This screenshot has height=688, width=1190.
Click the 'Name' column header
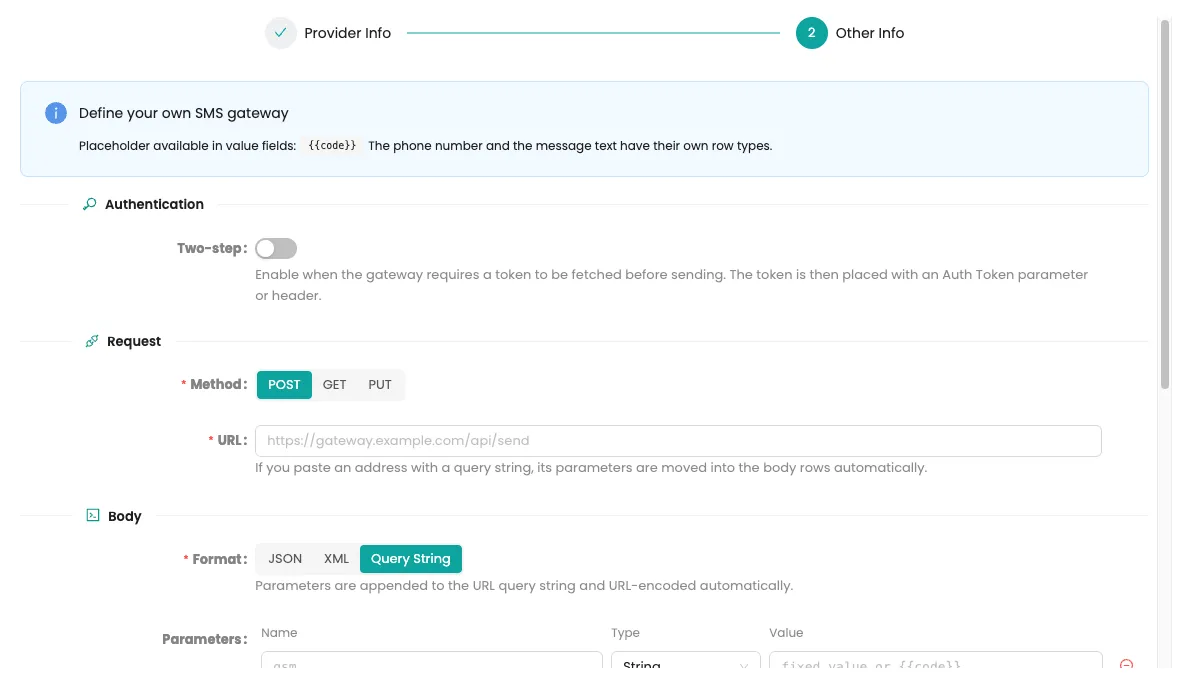coord(279,633)
